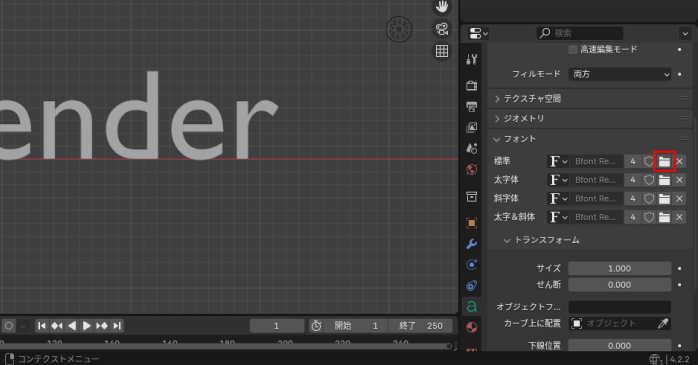Toggle the preview range clock icon
698x365 pixels.
(316, 326)
